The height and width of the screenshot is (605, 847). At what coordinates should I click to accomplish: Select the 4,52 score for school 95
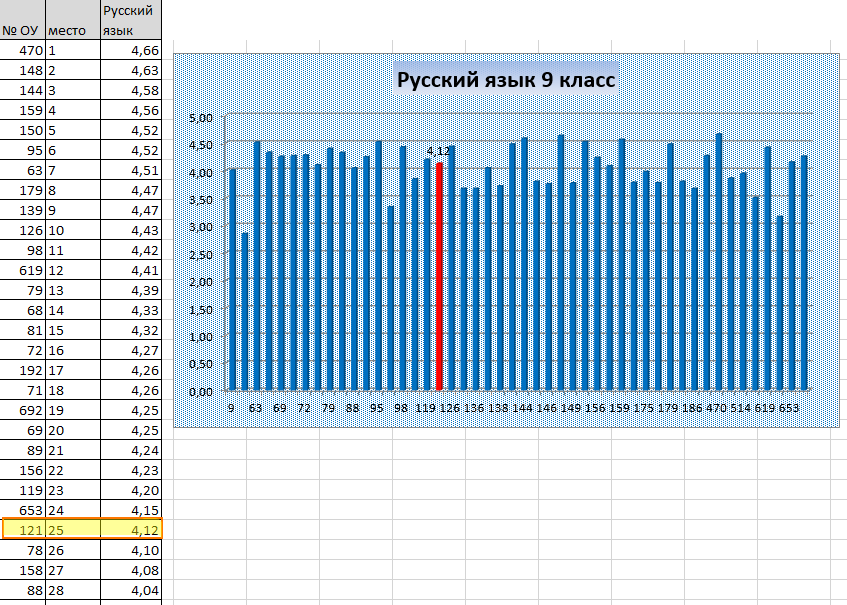coord(131,150)
